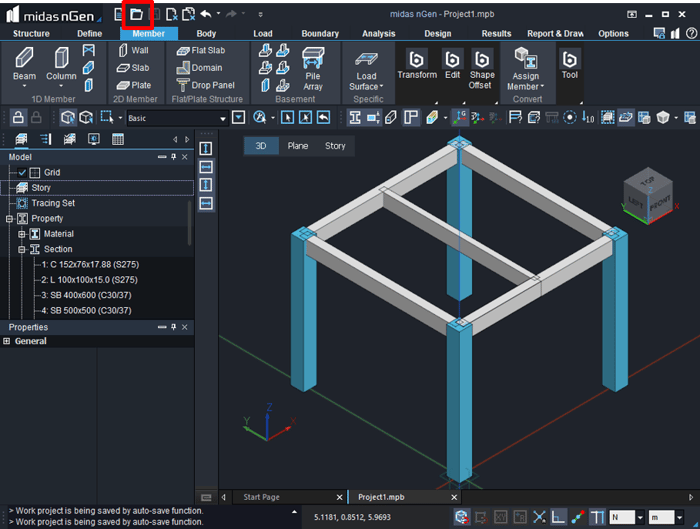
Task: Expand the General properties group
Action: pos(6,341)
